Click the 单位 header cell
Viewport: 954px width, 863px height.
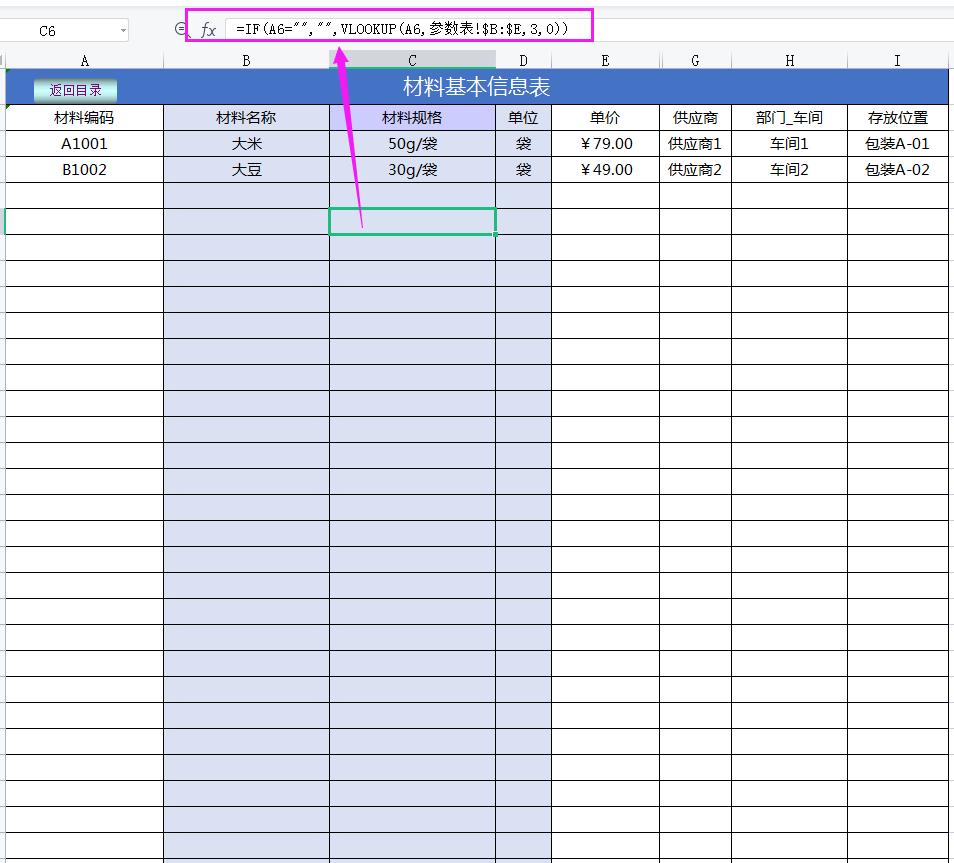[x=523, y=117]
